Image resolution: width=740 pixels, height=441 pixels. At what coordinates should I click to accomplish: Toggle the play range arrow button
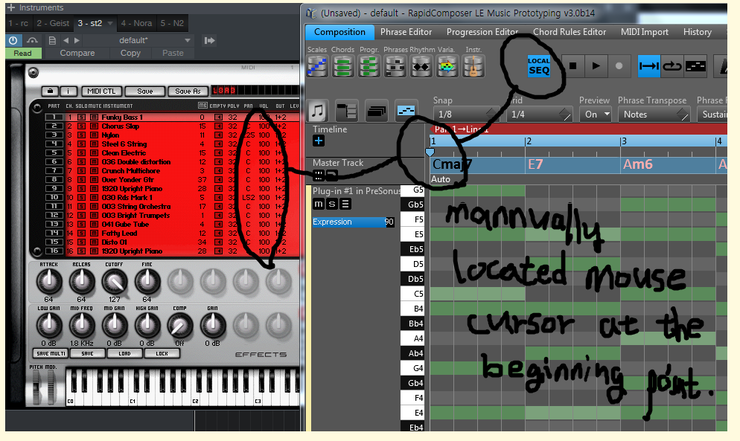point(649,66)
